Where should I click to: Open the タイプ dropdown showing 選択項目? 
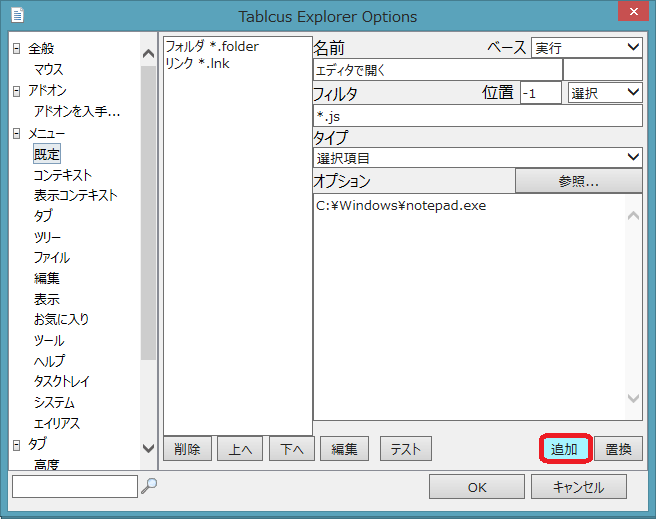coord(477,158)
